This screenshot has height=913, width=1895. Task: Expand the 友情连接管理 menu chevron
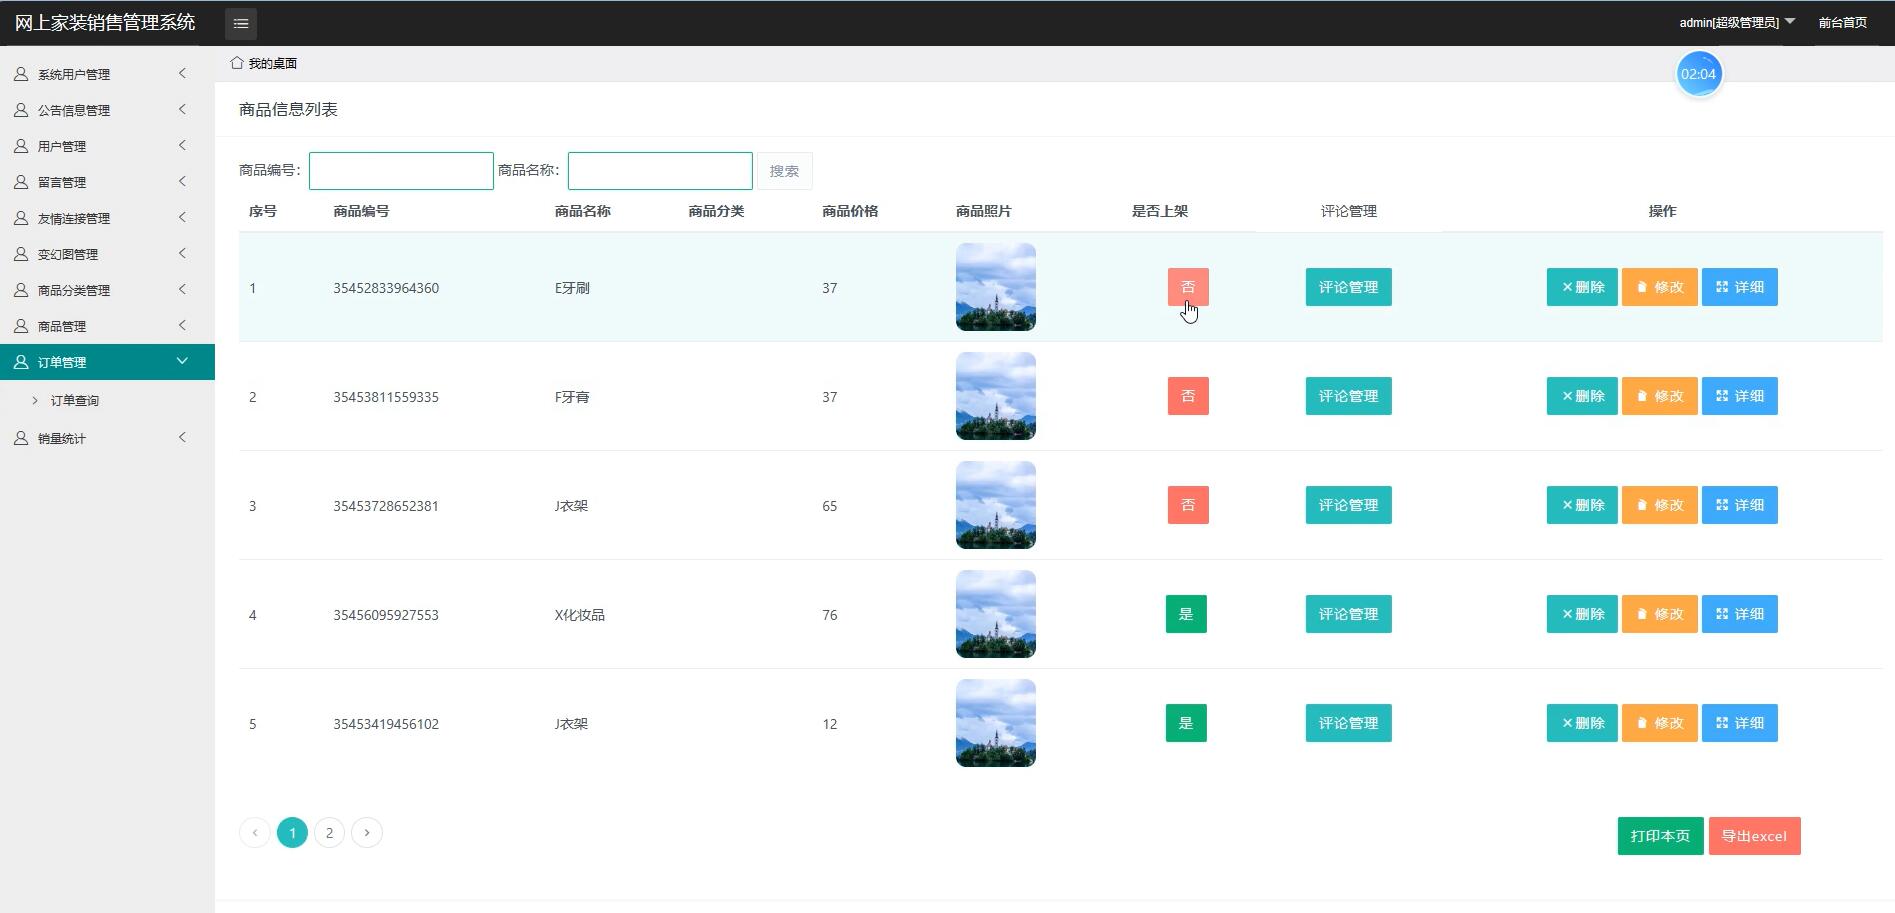click(182, 217)
